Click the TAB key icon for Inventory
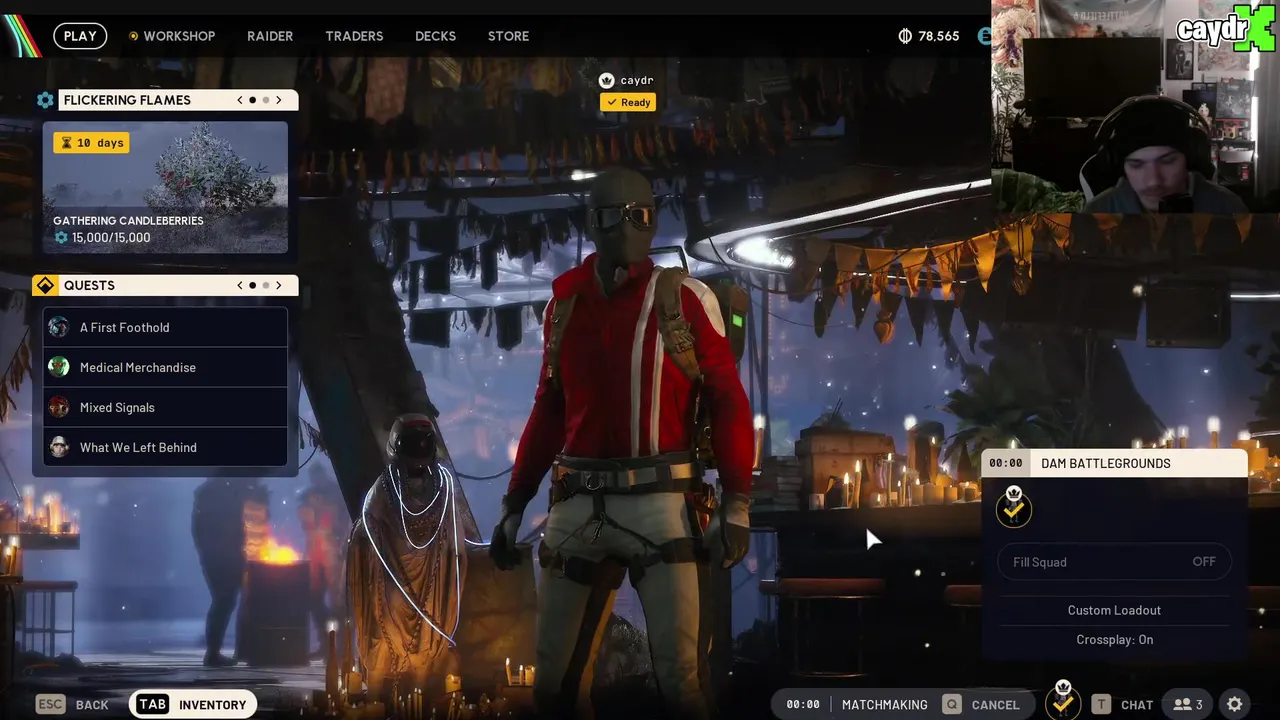The width and height of the screenshot is (1280, 720). click(x=152, y=704)
